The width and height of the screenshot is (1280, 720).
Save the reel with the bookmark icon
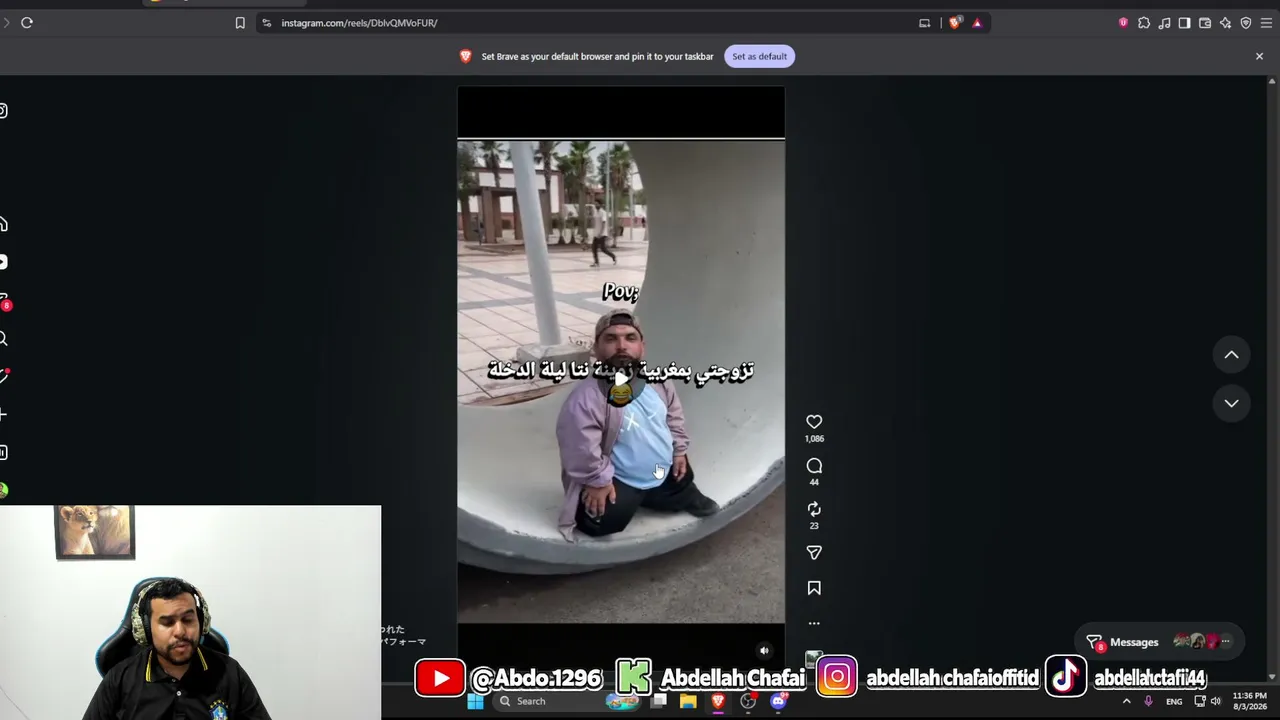pyautogui.click(x=814, y=588)
